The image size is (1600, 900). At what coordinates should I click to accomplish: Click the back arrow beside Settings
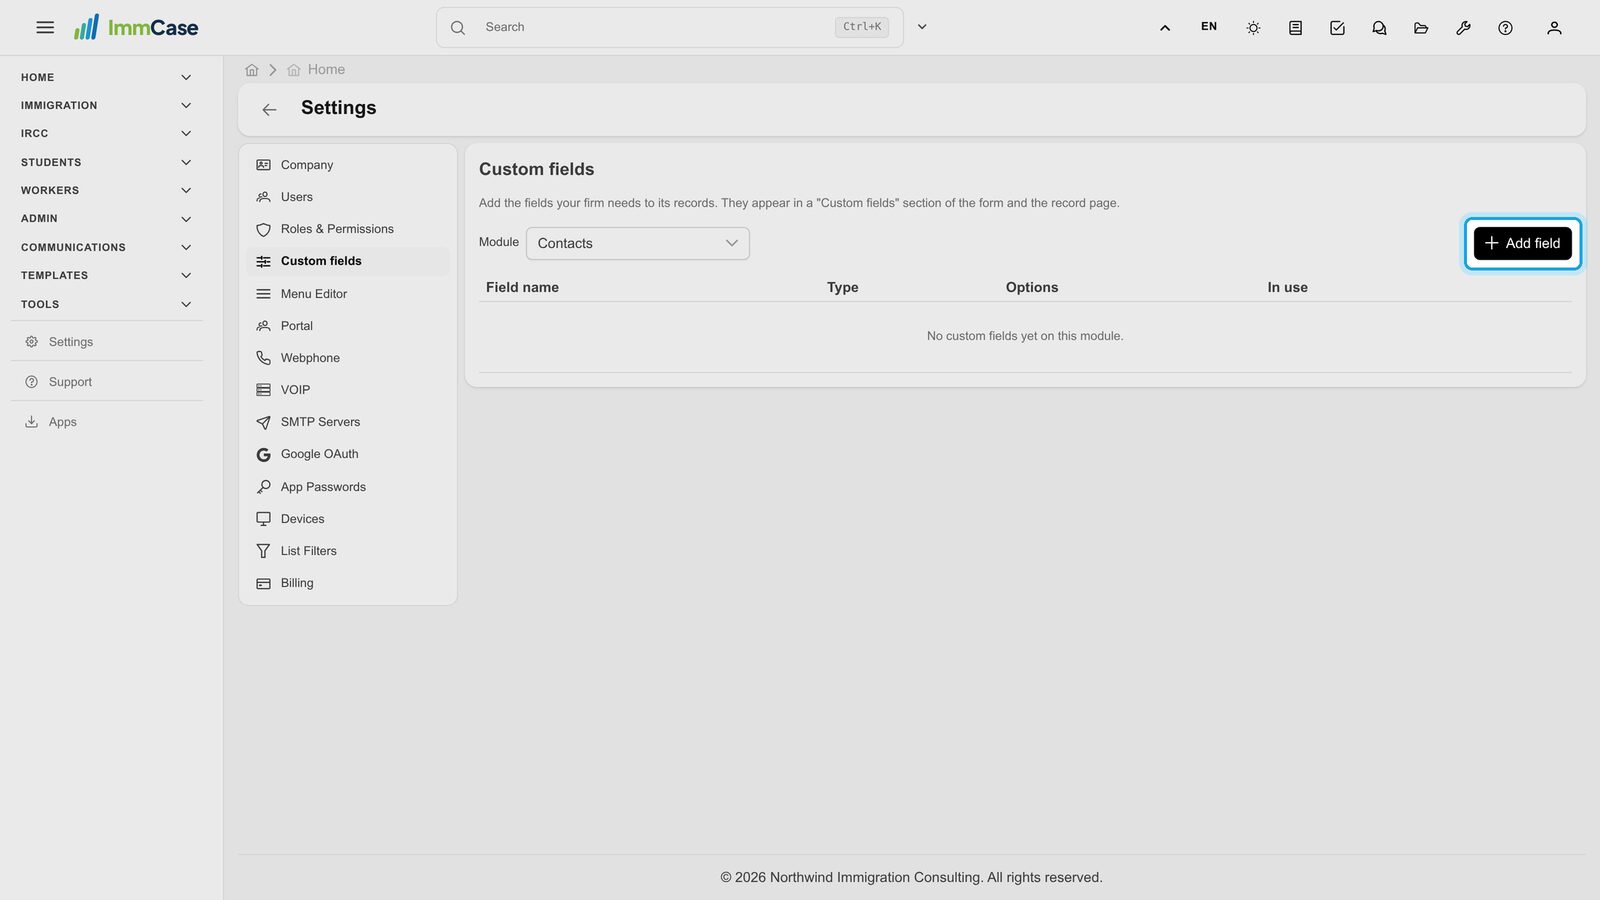tap(269, 109)
